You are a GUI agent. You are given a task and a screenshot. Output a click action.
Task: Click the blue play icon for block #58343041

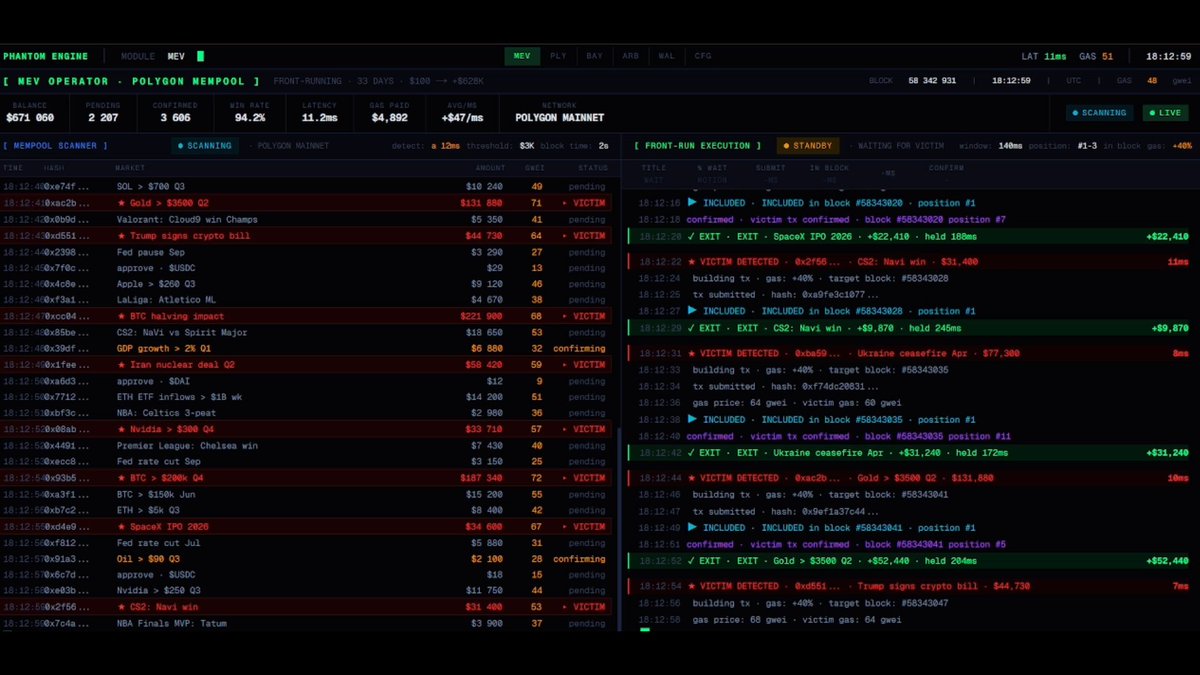693,527
